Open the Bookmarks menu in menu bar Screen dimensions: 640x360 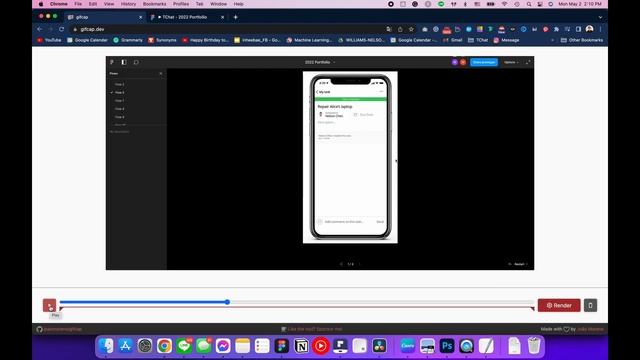(x=154, y=4)
